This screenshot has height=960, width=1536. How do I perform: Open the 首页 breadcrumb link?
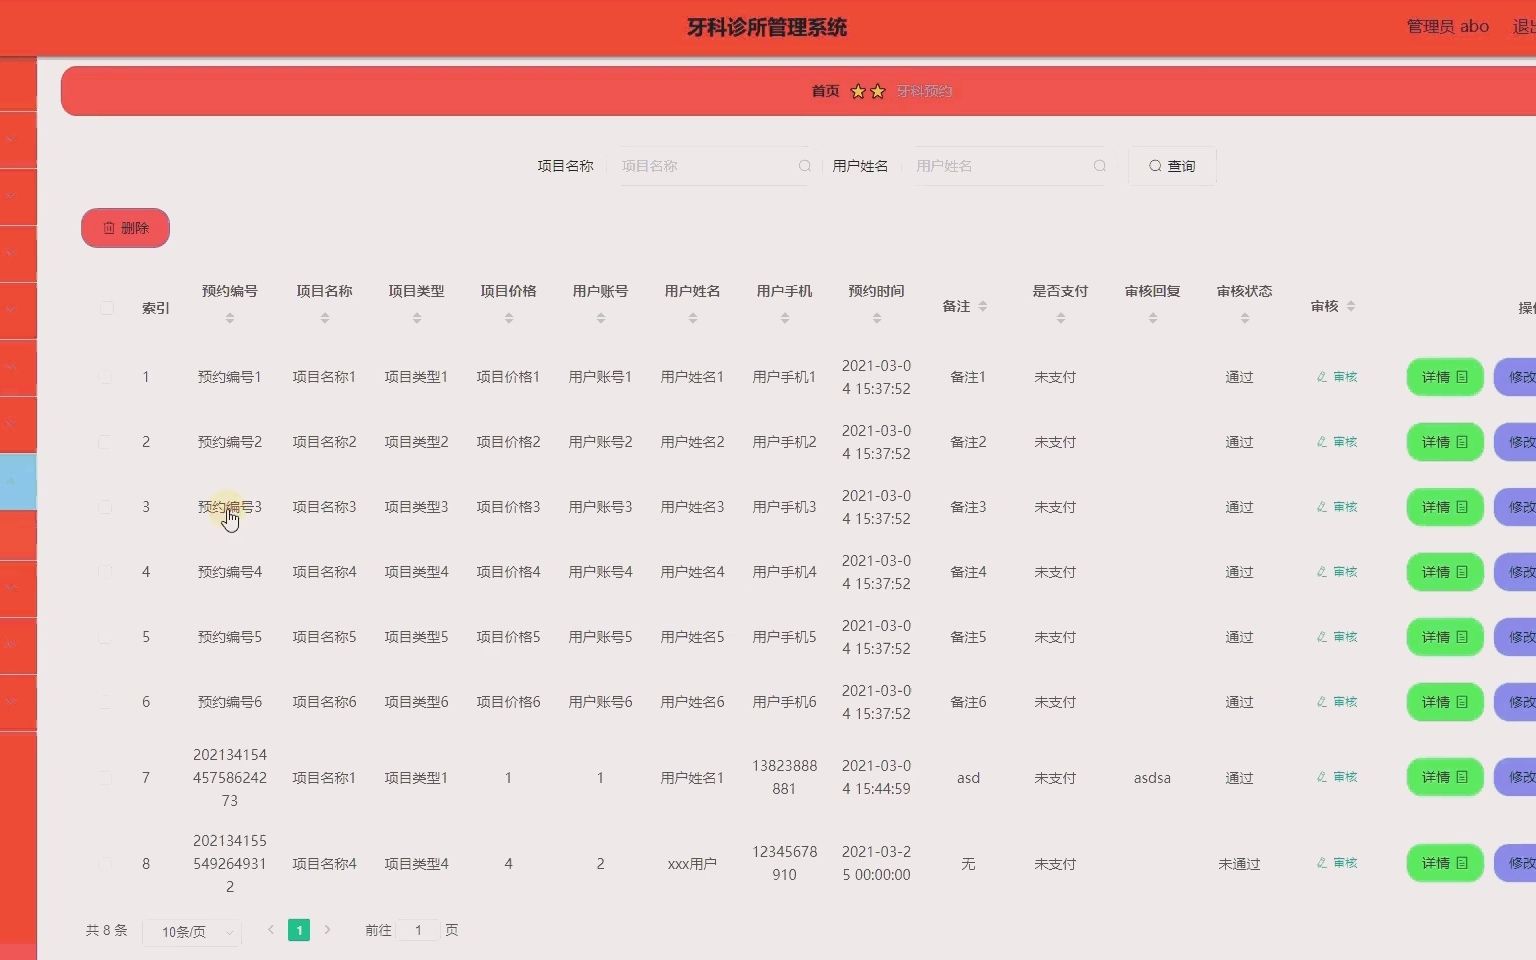pyautogui.click(x=825, y=91)
